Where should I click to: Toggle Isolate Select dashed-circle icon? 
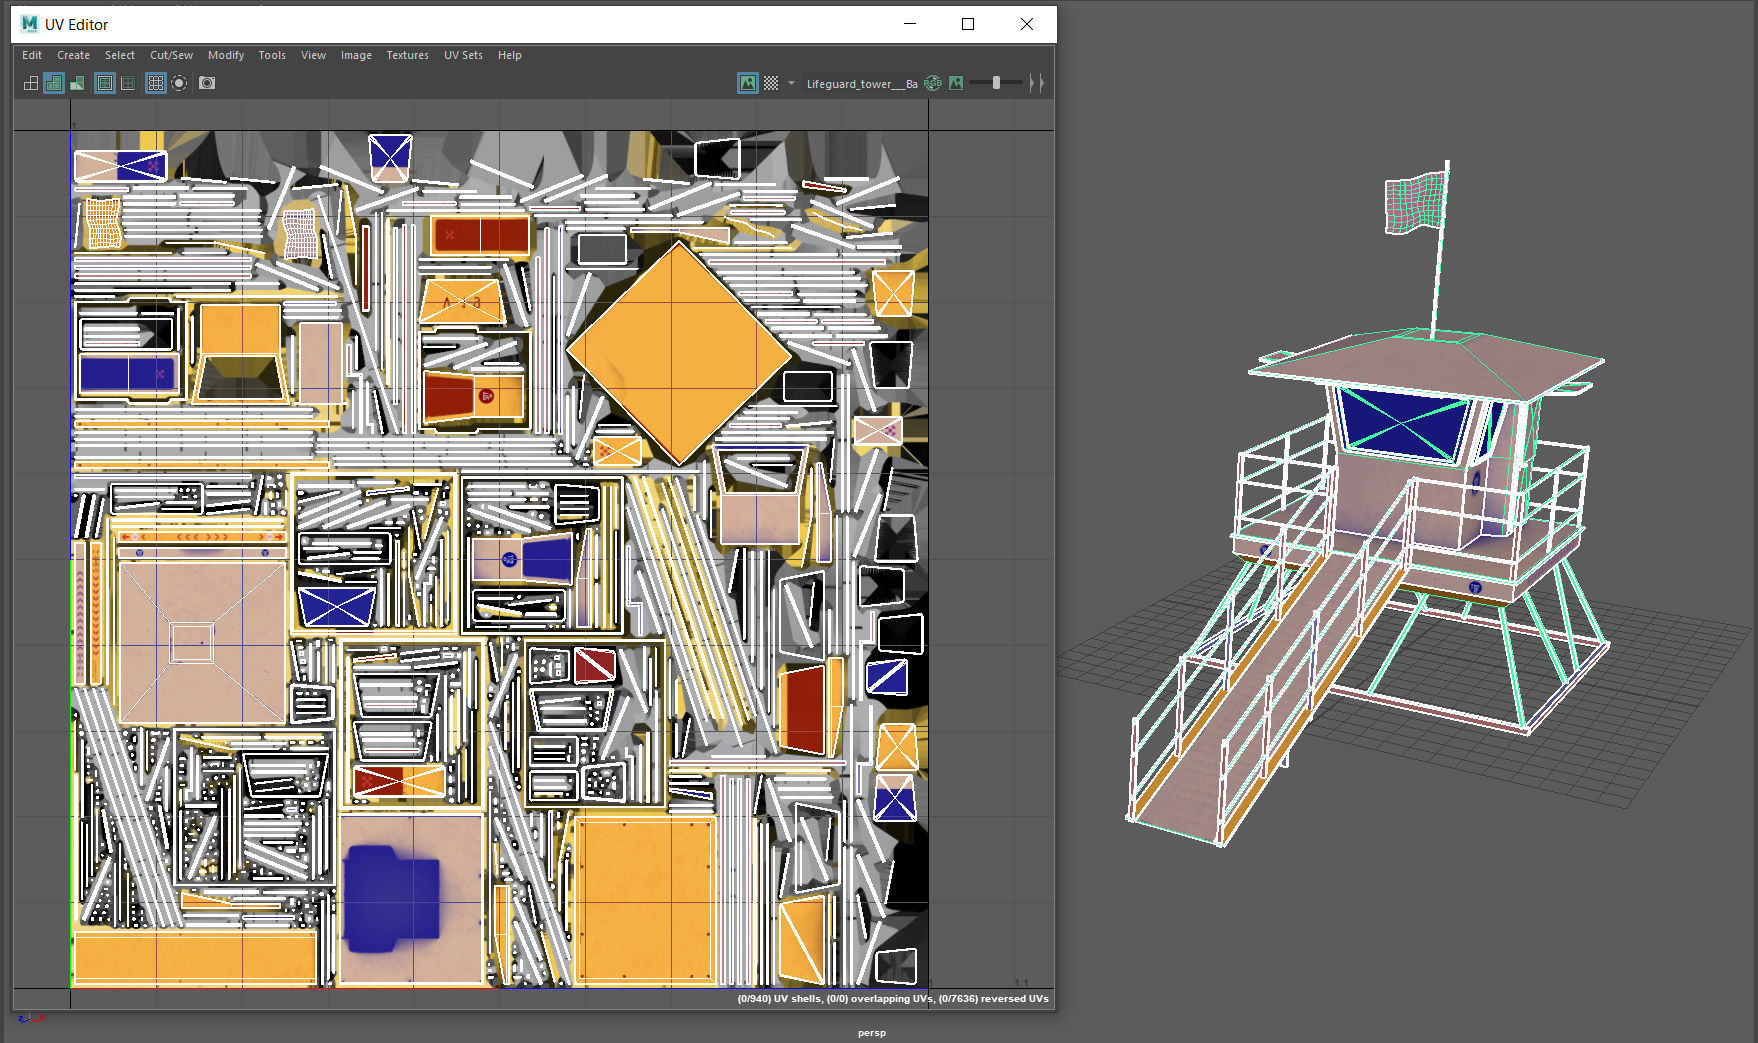tap(179, 83)
